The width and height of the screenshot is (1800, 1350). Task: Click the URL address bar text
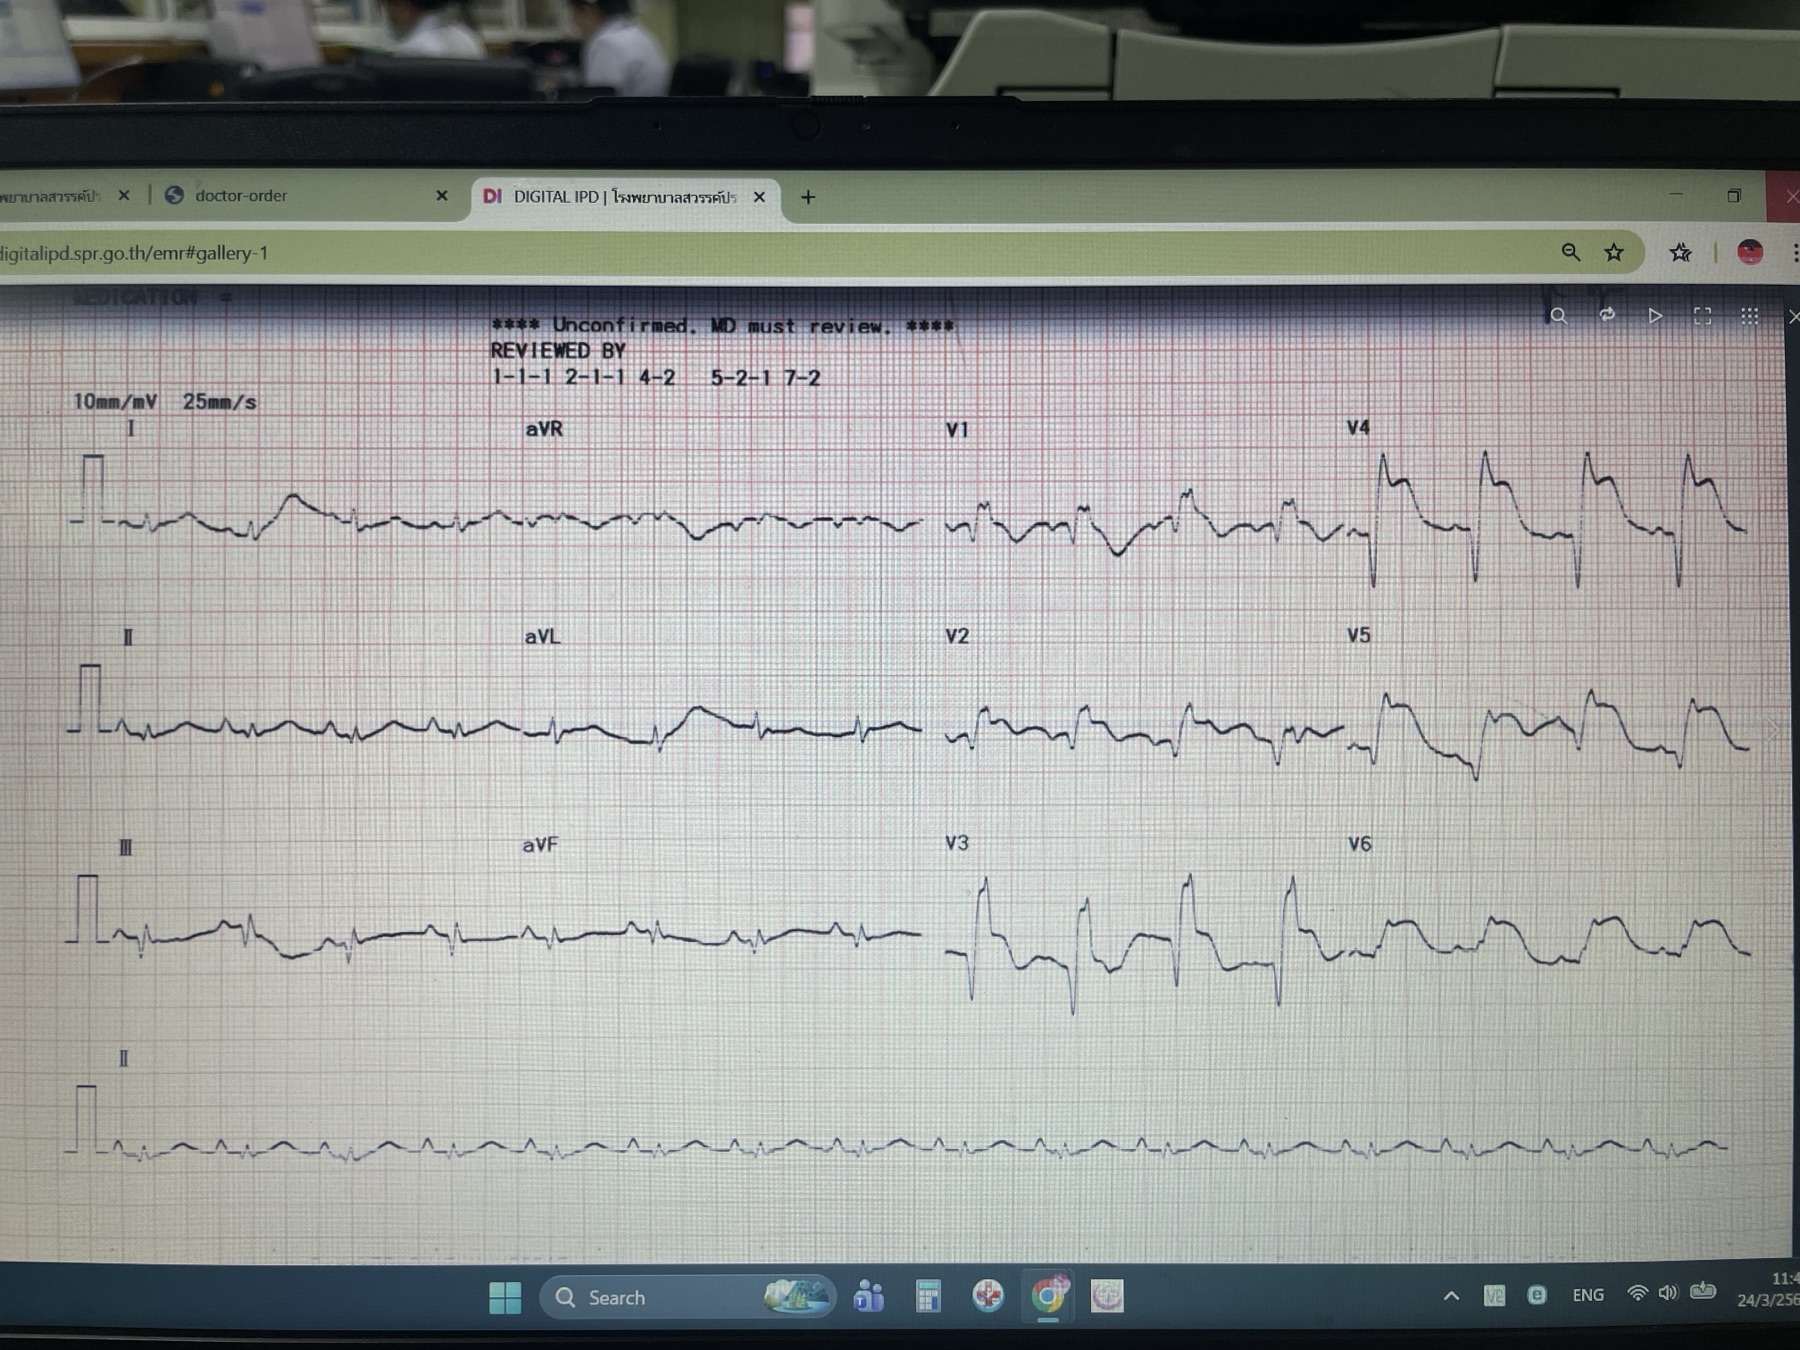pyautogui.click(x=134, y=253)
